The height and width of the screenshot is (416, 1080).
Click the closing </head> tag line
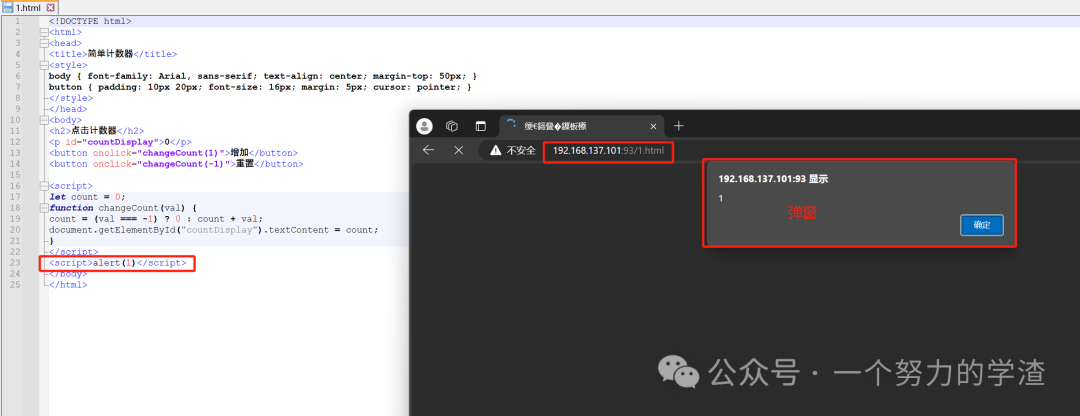[68, 109]
